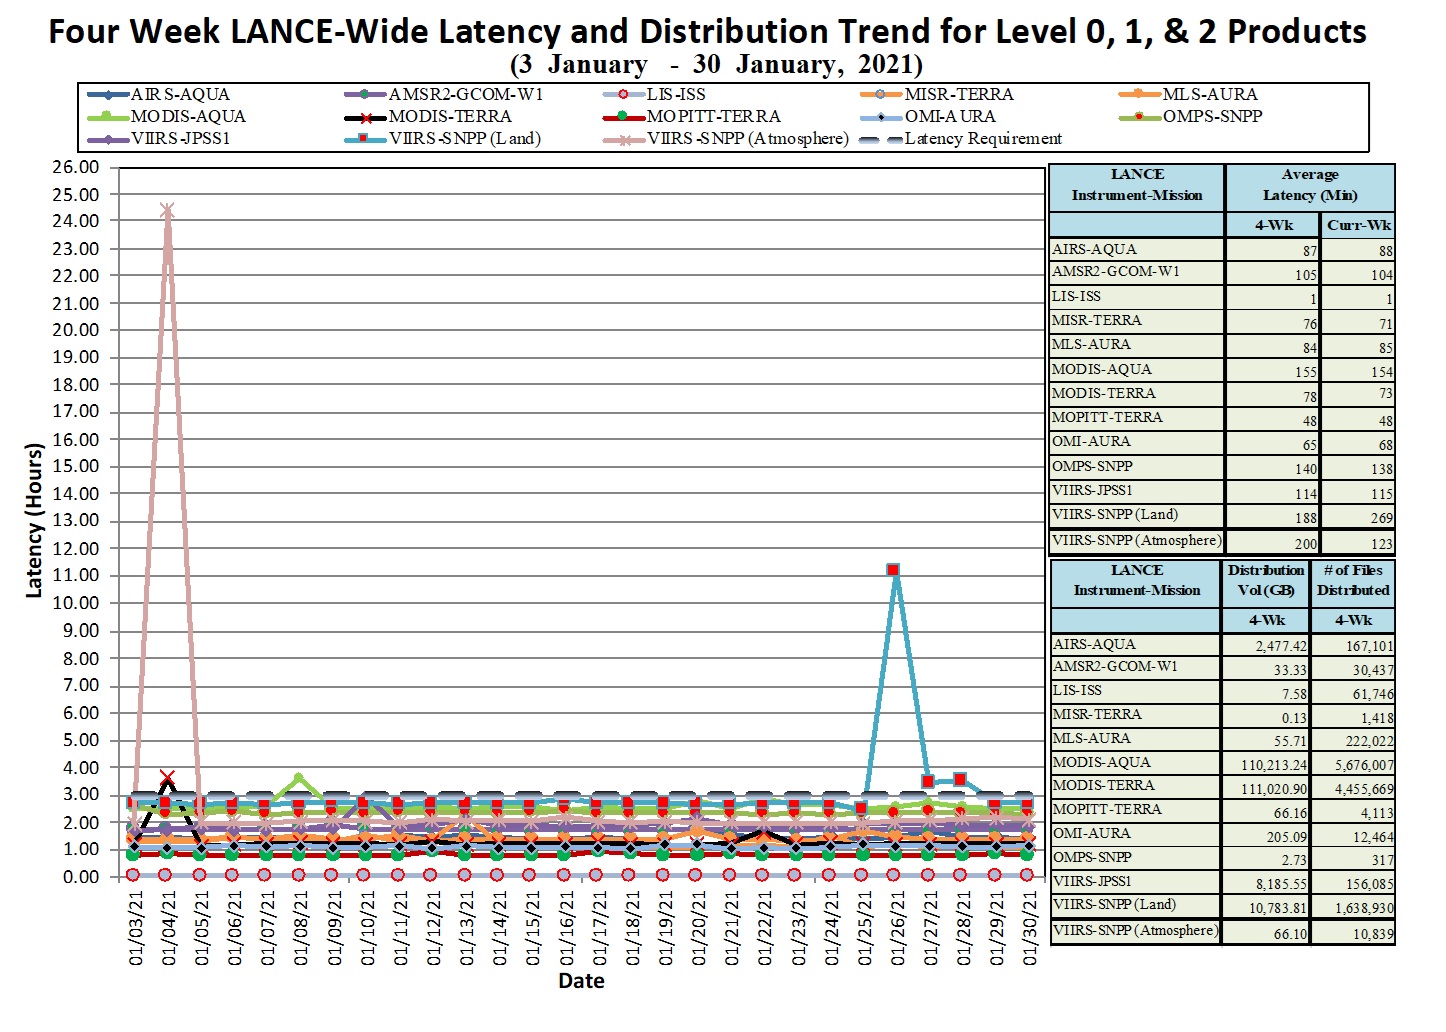Click the MODIS-TERRA x marker on 01/04/21
Screen dimensions: 1446x1032
pos(167,778)
